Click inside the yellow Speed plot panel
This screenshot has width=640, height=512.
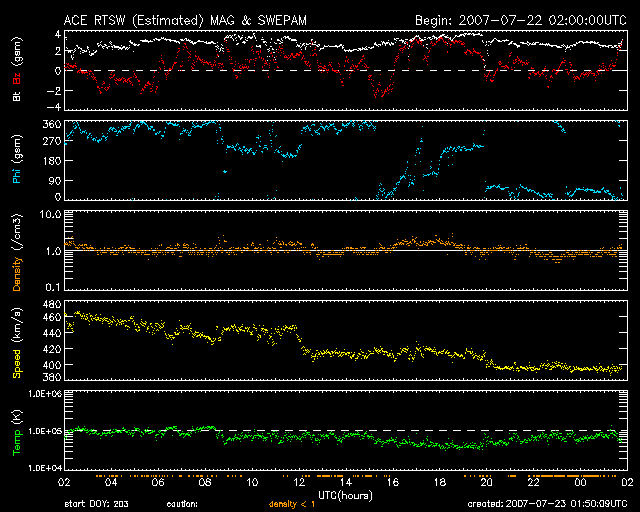[x=346, y=340]
